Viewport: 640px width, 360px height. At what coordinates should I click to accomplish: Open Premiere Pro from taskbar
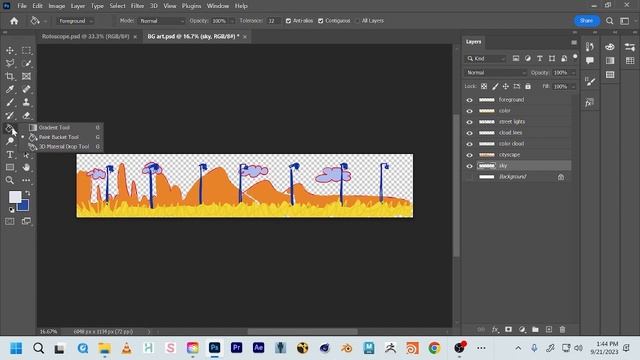237,348
